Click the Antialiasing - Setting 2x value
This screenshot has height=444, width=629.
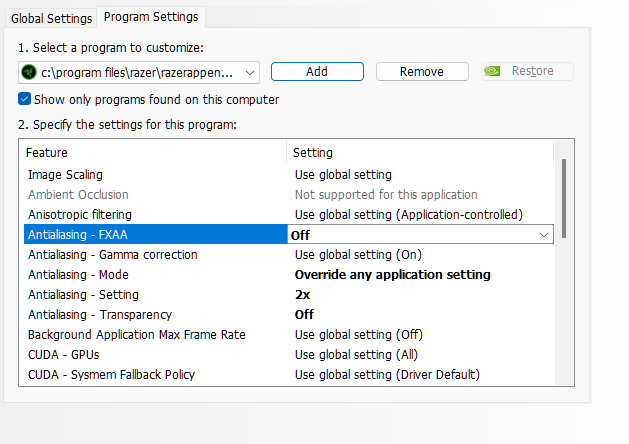coord(302,295)
